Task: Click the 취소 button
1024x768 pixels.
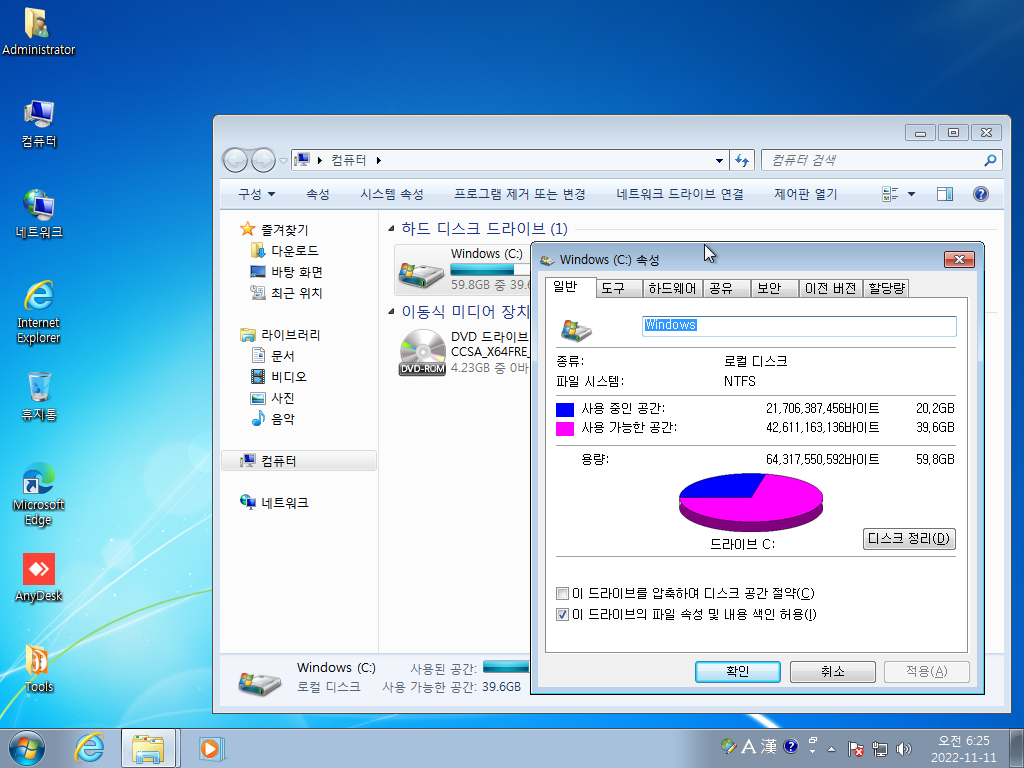Action: pos(833,671)
